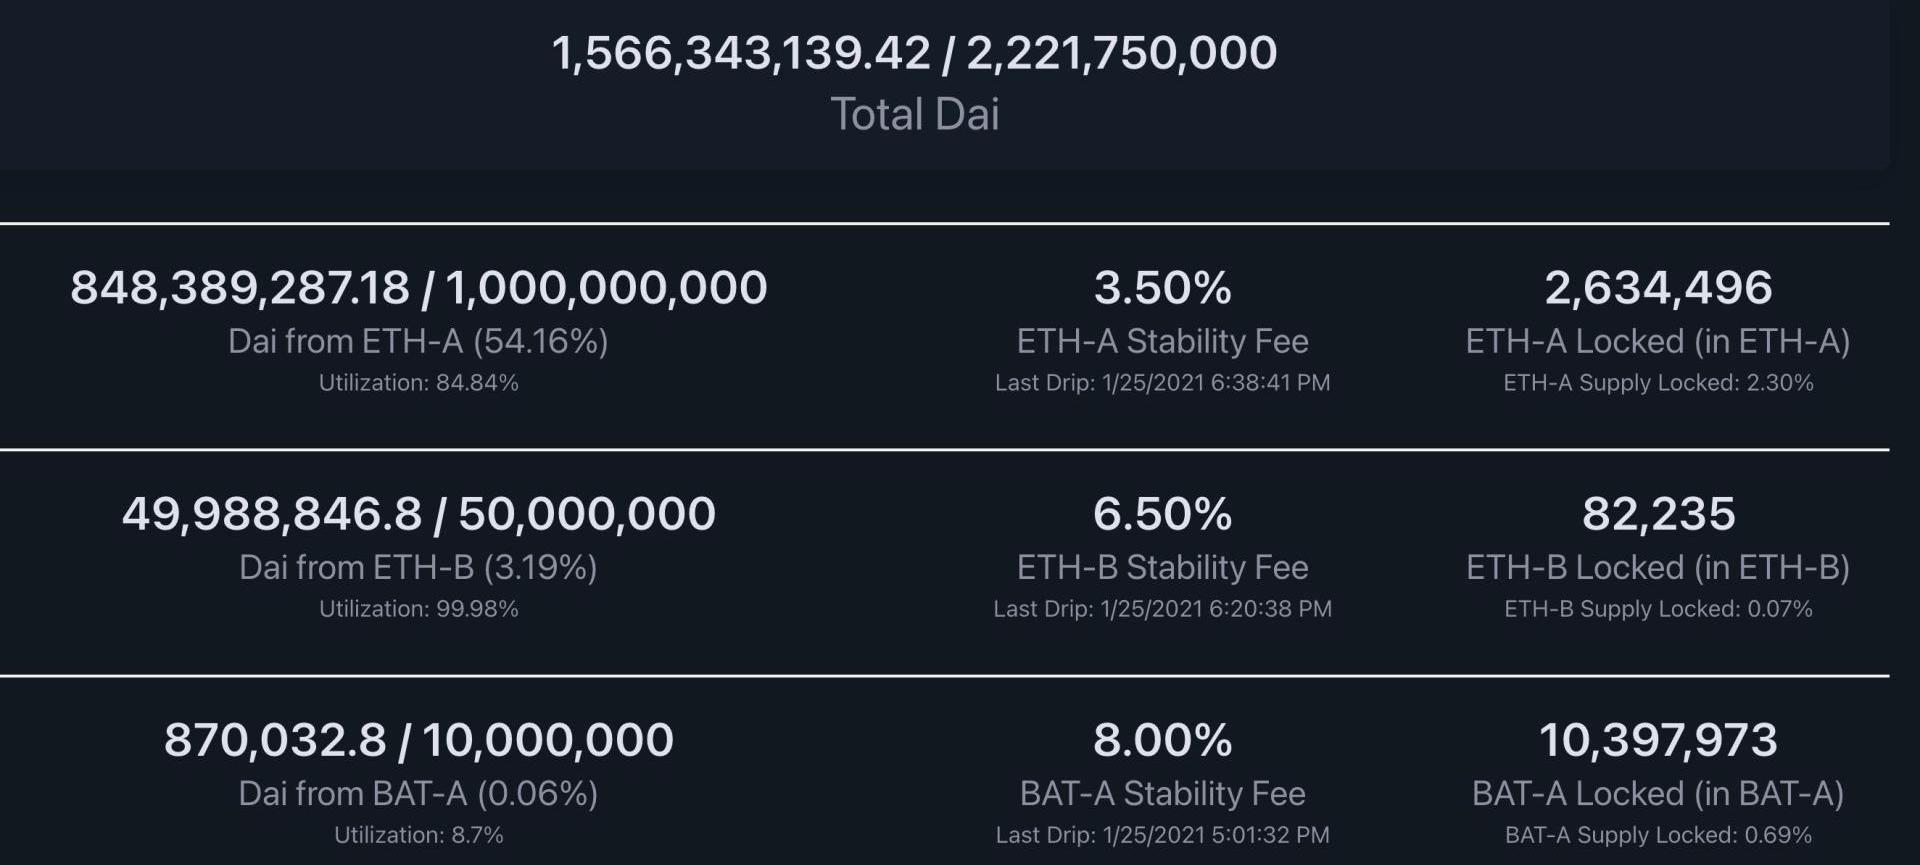Click the BAT-A Dai amount 870,032.8
The image size is (1920, 865).
point(275,740)
